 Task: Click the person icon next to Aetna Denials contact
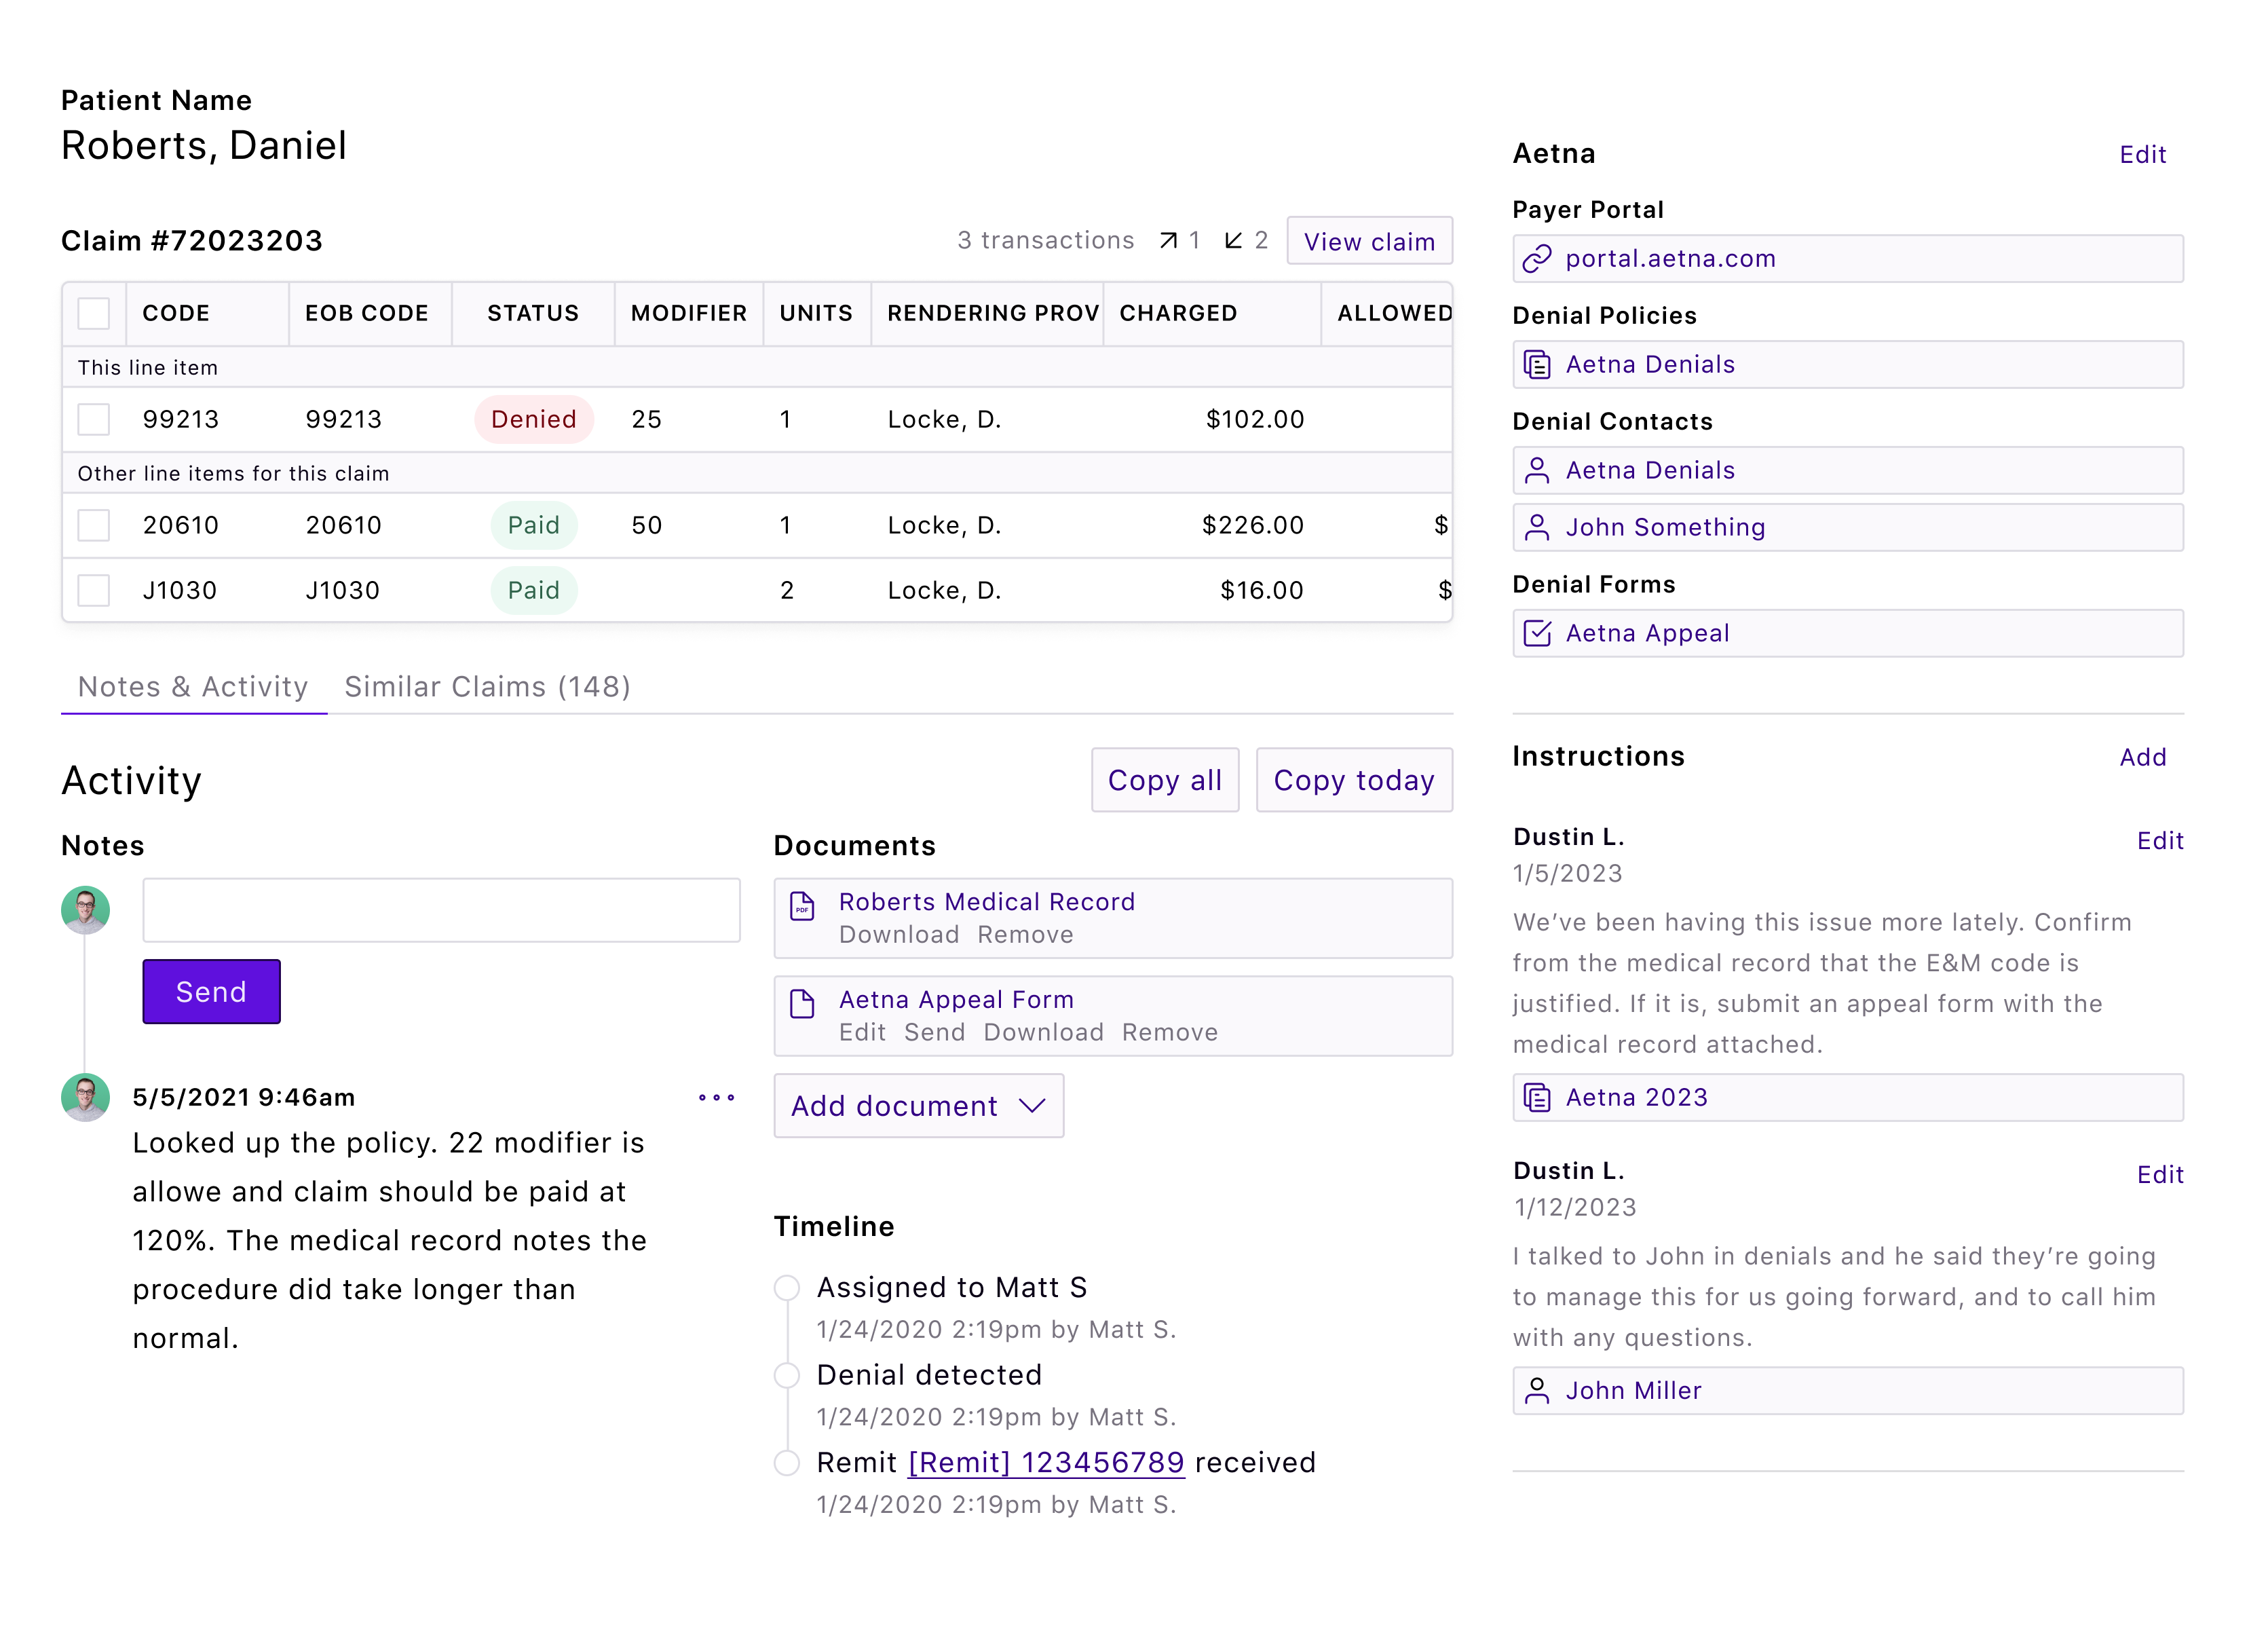click(1536, 471)
